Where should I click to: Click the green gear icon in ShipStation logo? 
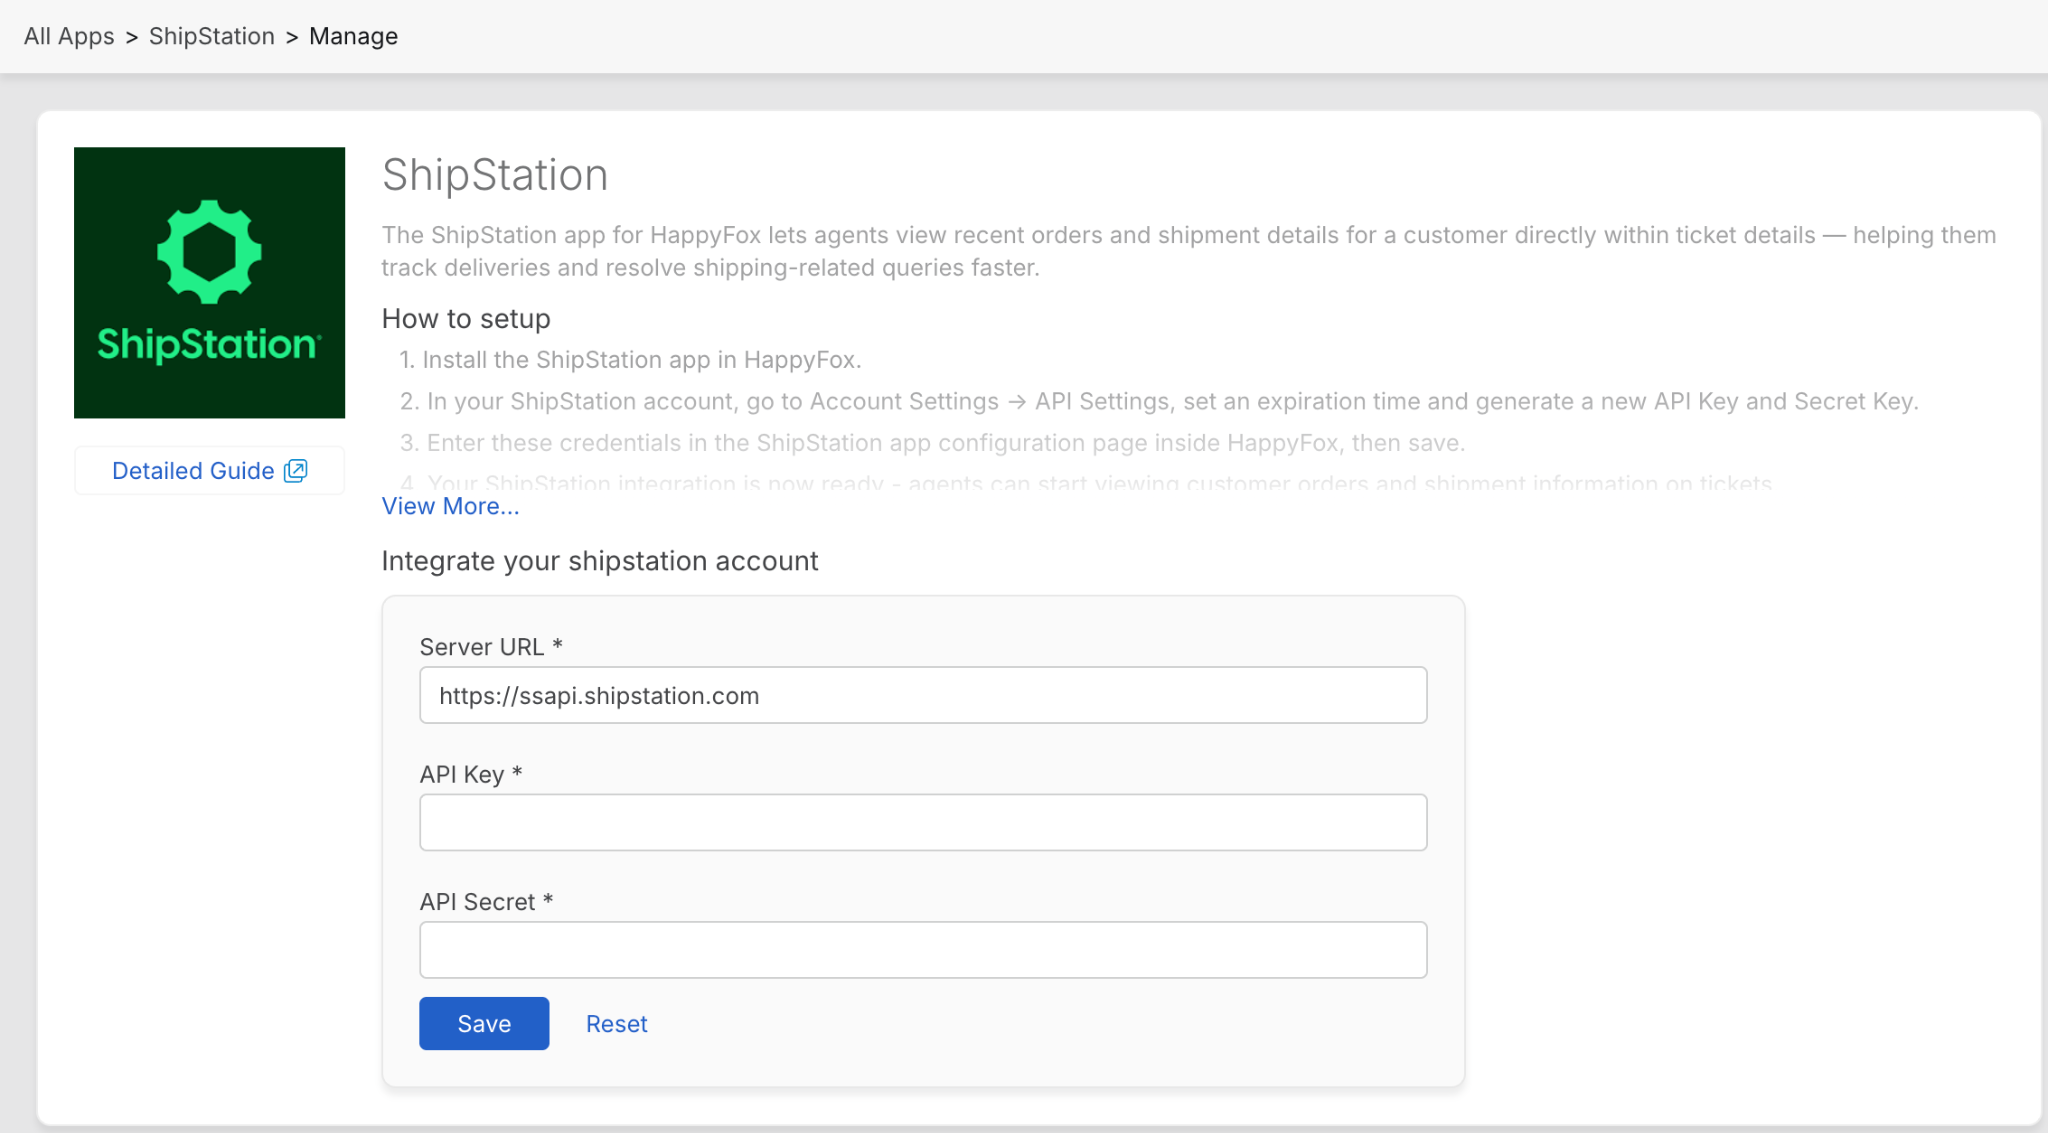click(x=209, y=252)
